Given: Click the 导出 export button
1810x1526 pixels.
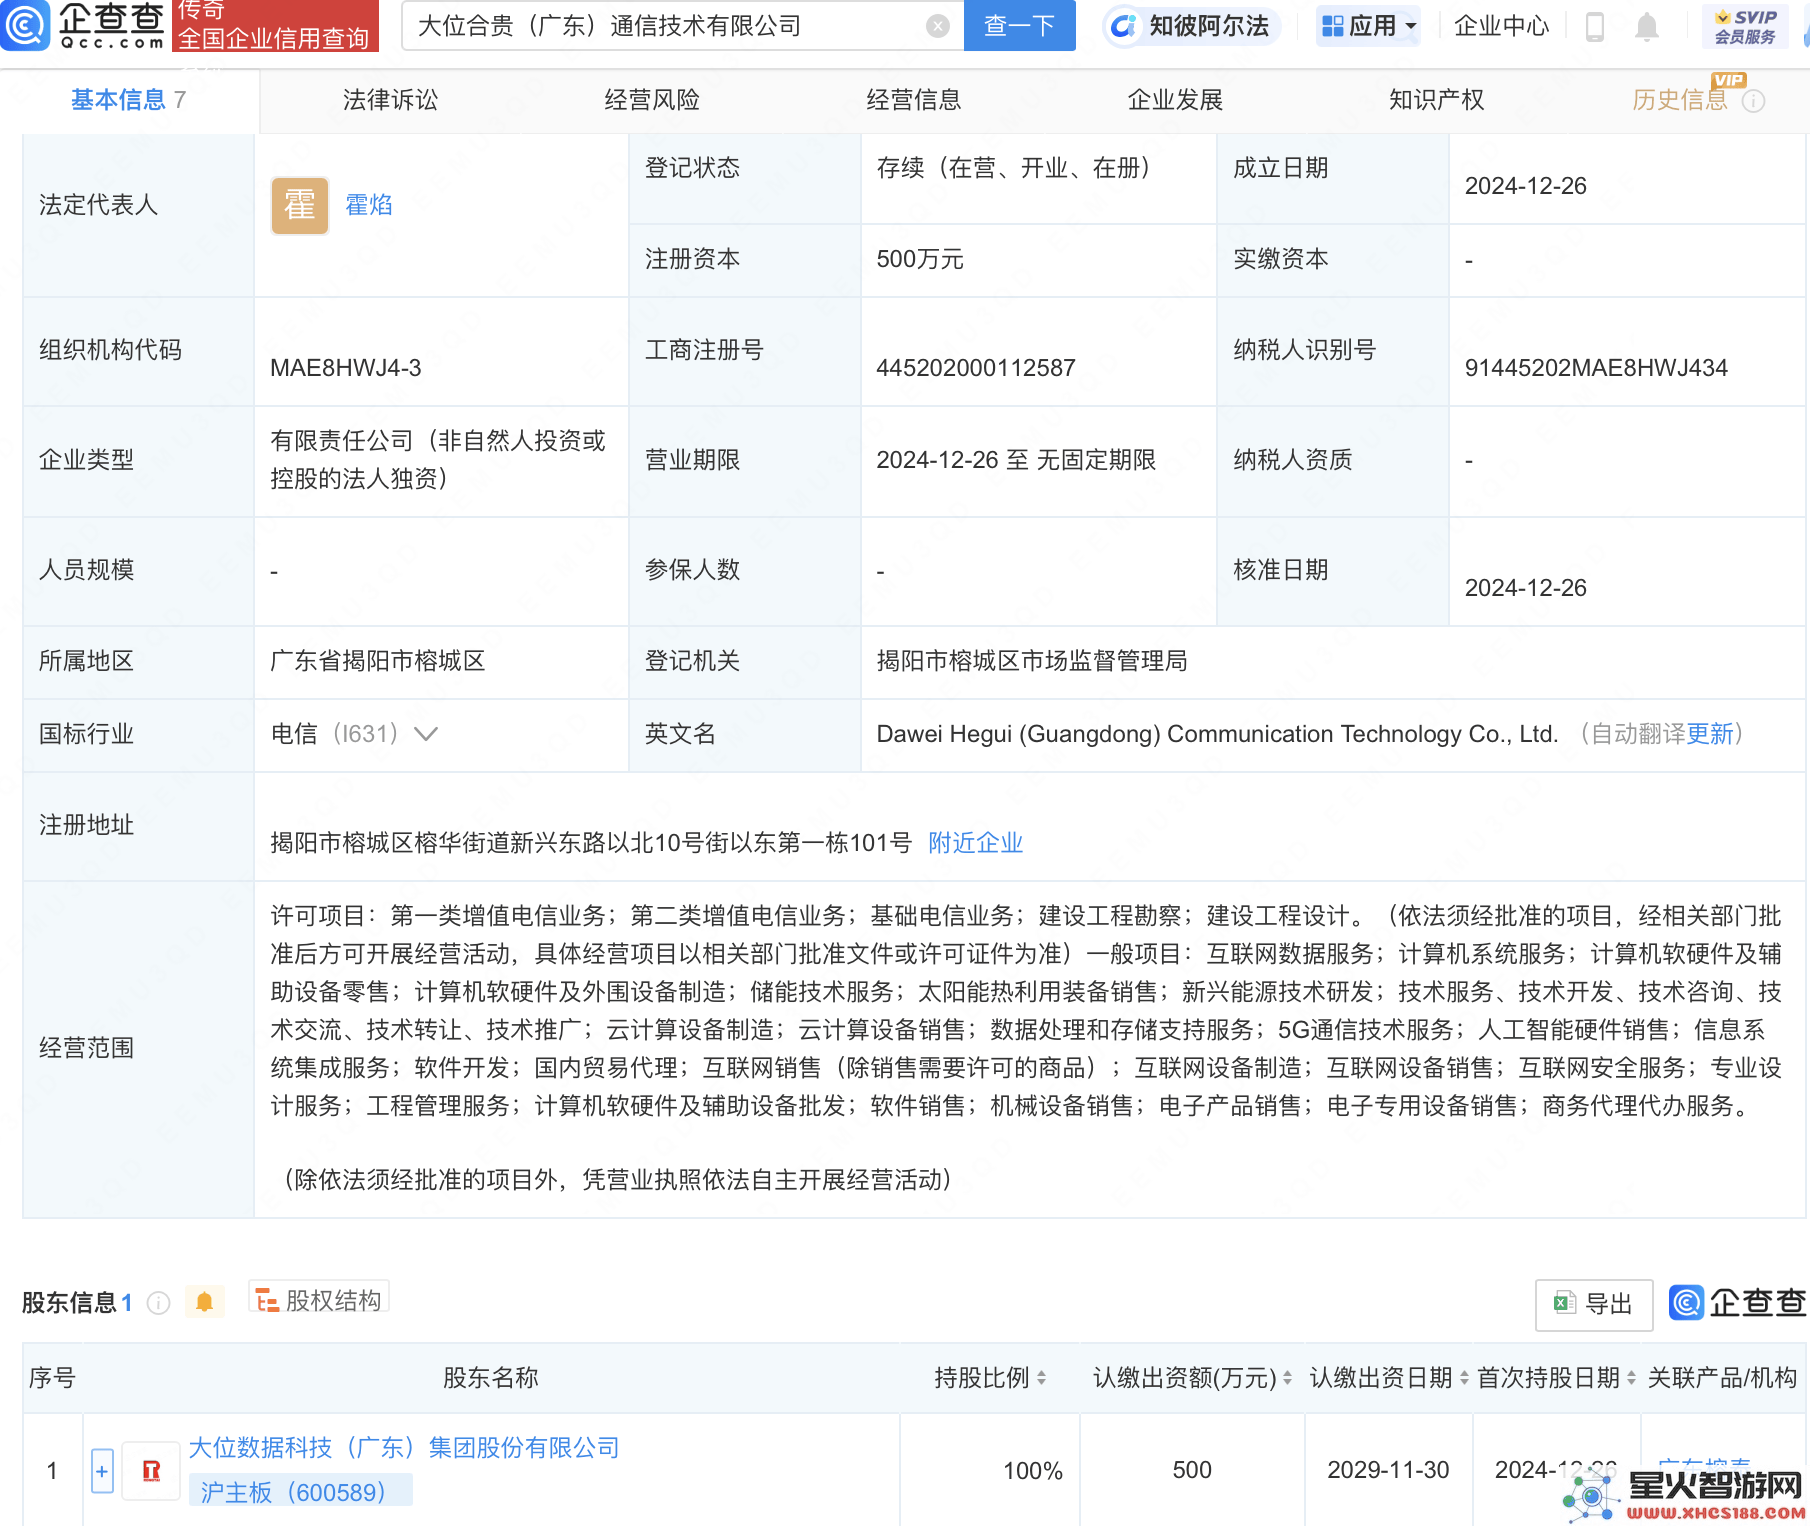Looking at the screenshot, I should [x=1594, y=1304].
